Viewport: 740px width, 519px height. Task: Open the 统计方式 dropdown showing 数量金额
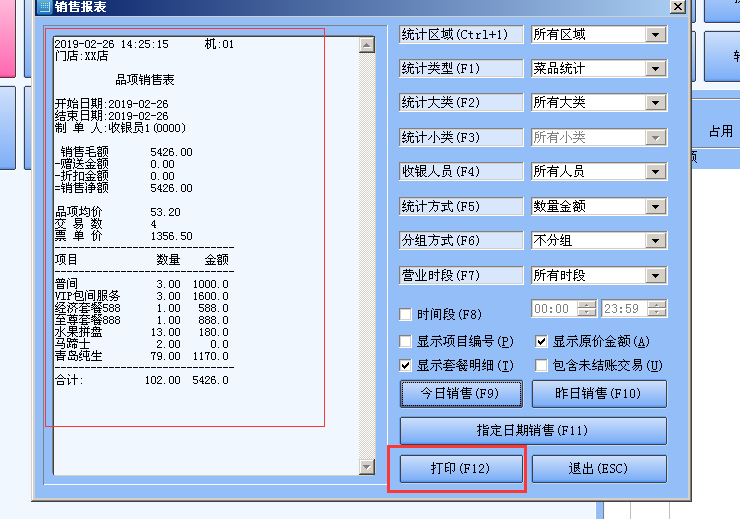[655, 207]
